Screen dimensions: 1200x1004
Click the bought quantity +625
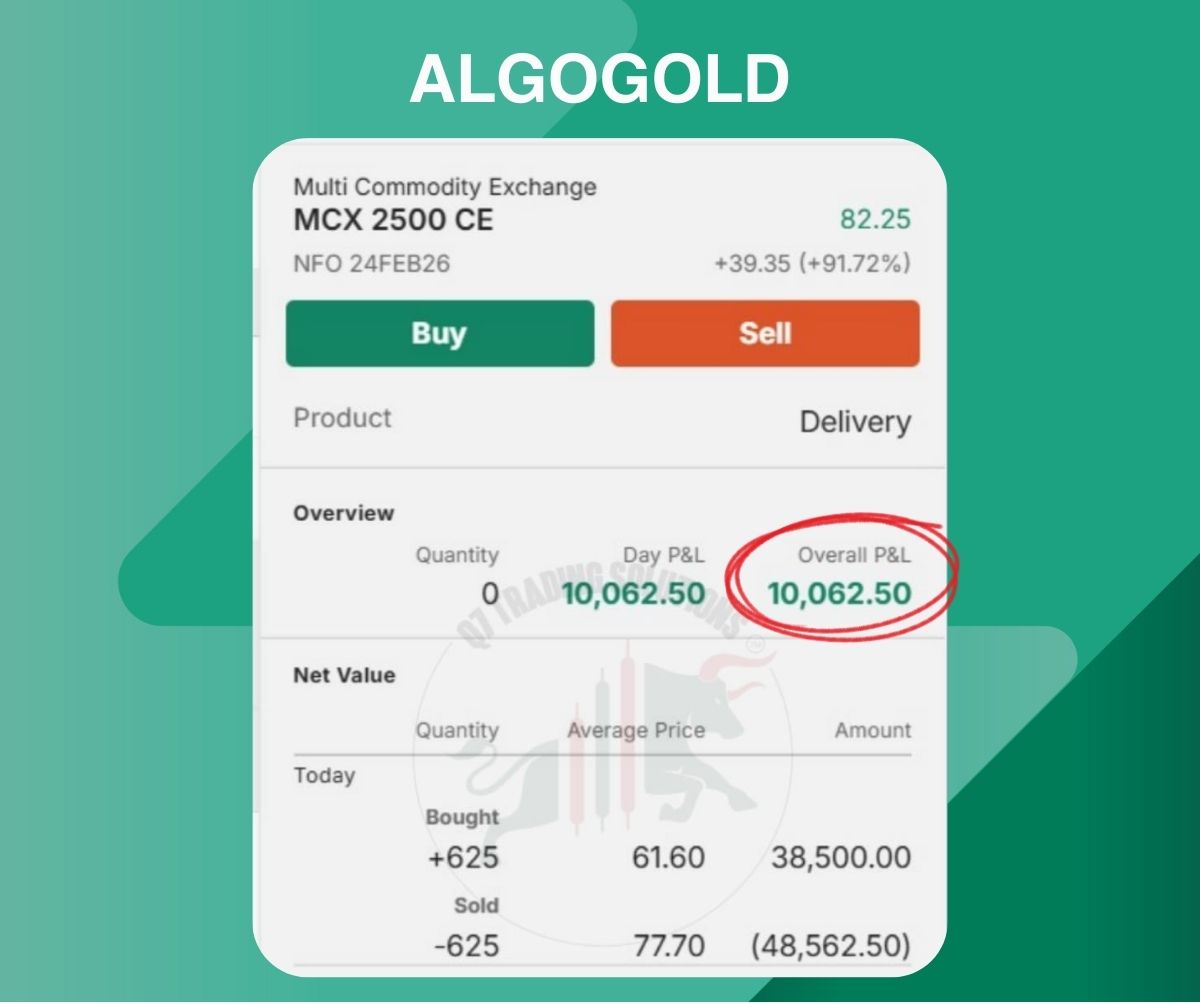(x=463, y=858)
